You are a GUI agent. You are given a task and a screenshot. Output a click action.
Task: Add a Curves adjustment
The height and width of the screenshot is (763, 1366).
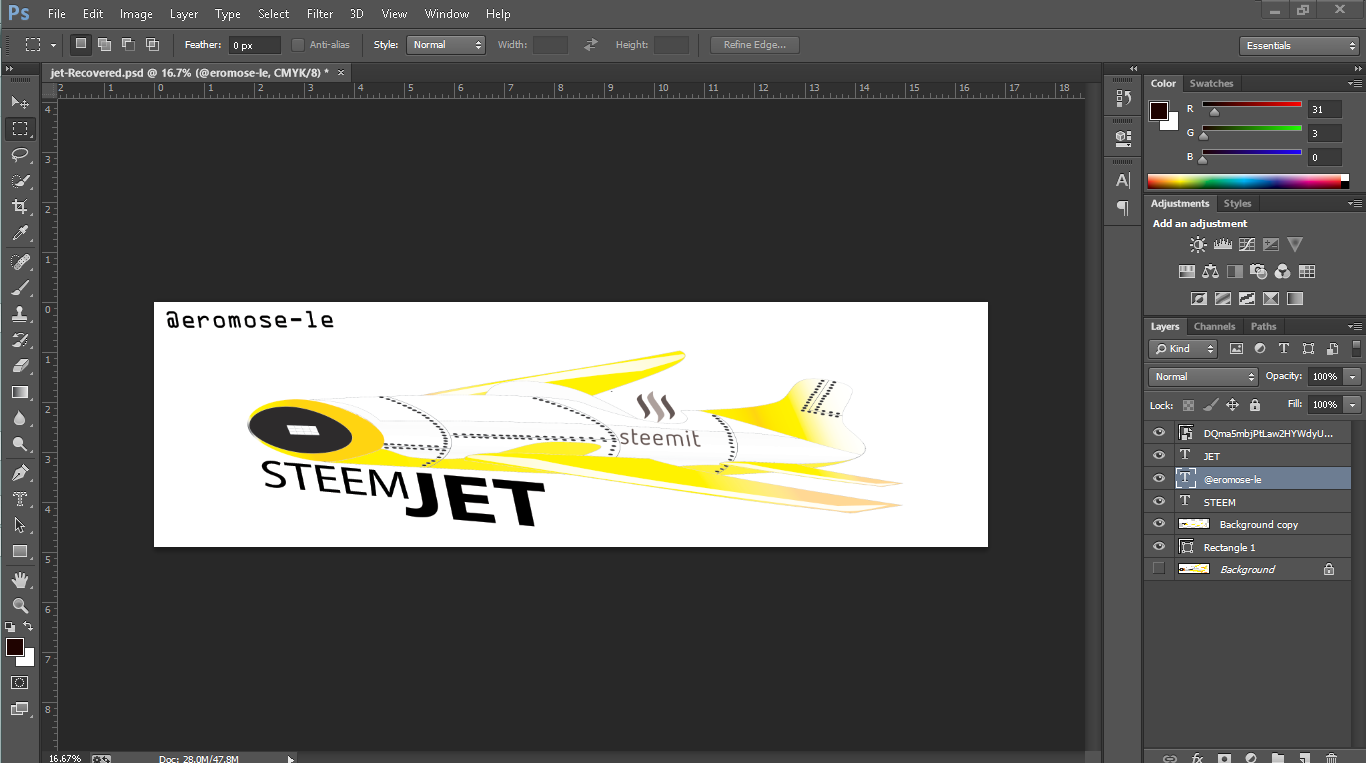click(1246, 244)
